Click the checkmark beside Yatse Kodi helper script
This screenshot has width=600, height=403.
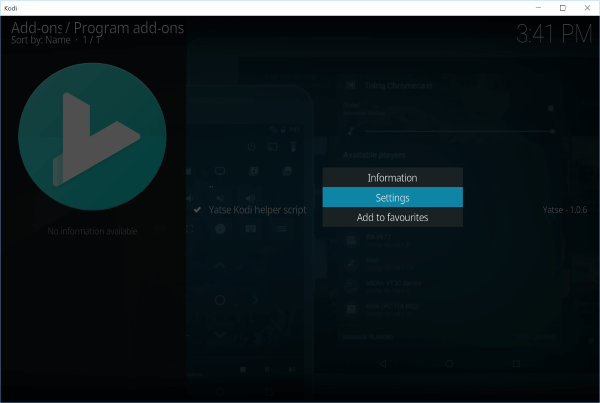[197, 211]
